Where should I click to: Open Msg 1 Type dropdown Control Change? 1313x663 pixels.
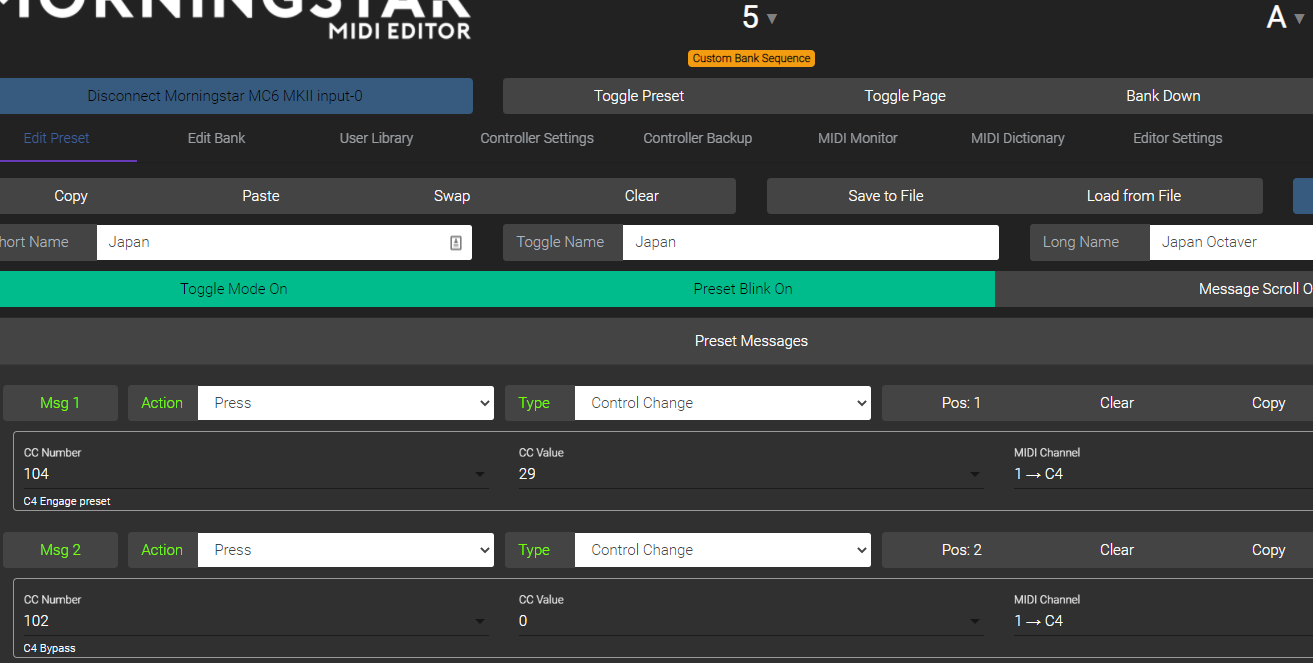pyautogui.click(x=723, y=403)
